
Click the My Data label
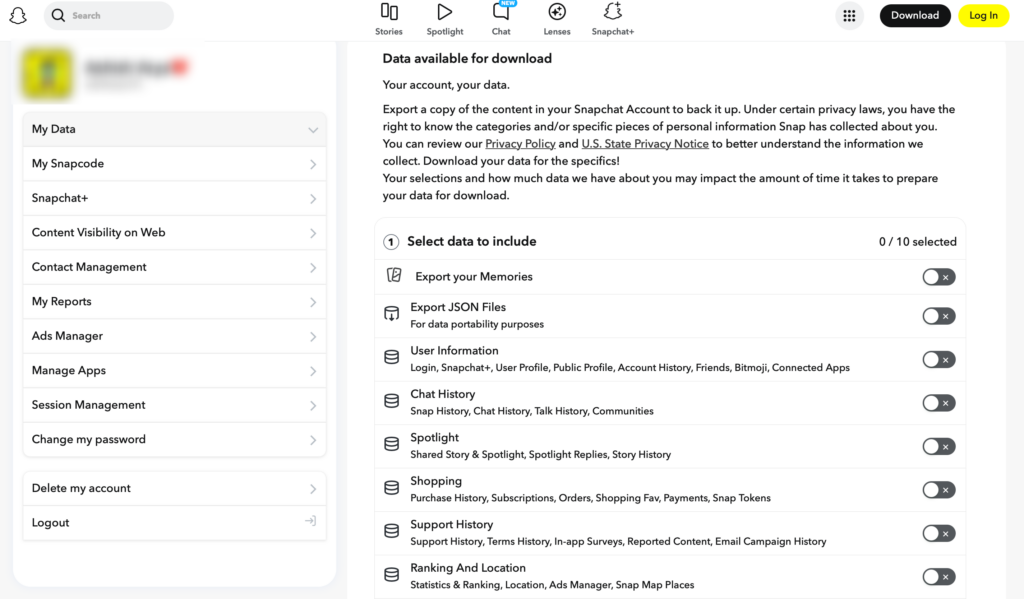[54, 129]
